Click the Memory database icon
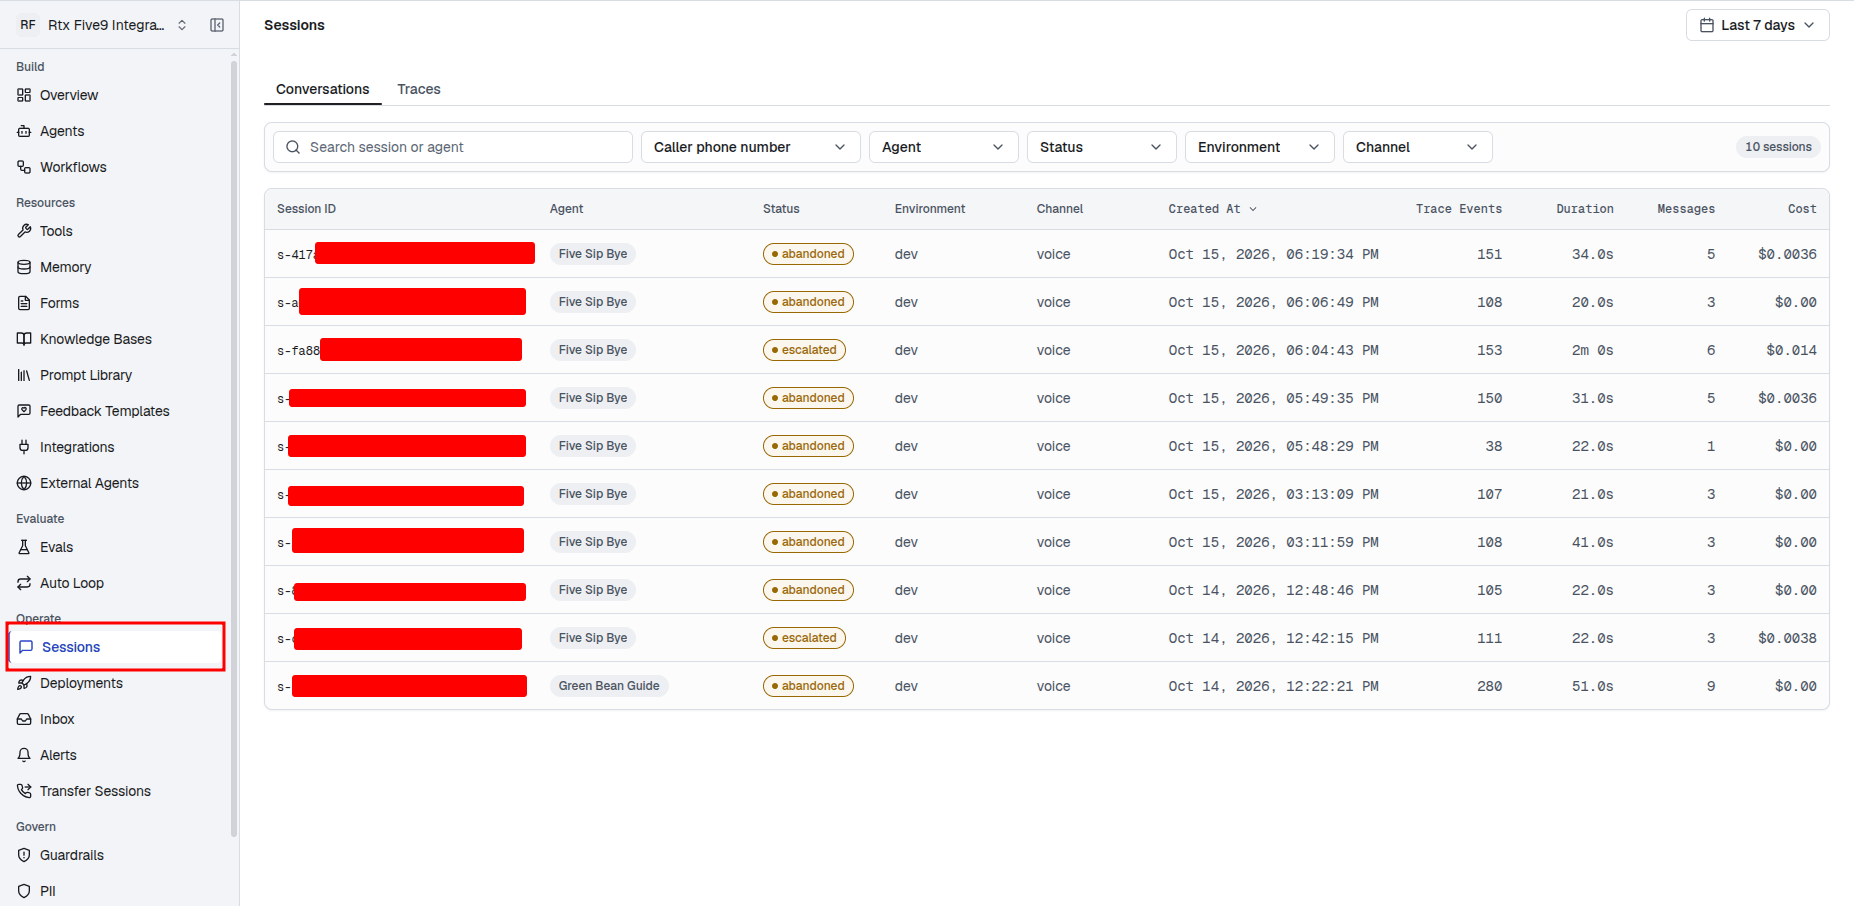Screen dimensions: 1854x906 (24, 267)
